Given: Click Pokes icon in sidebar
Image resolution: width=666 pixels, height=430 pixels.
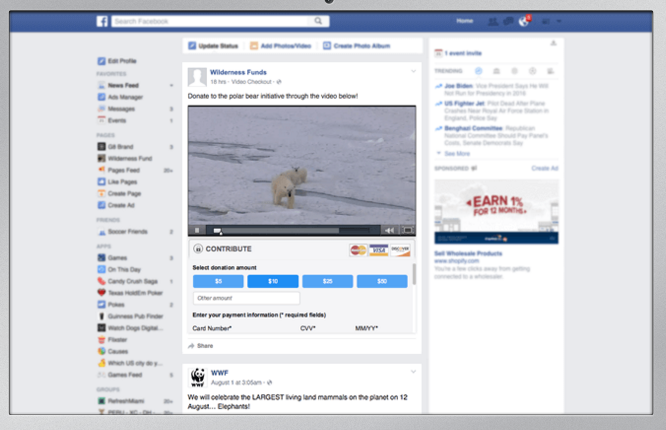Looking at the screenshot, I should 102,305.
